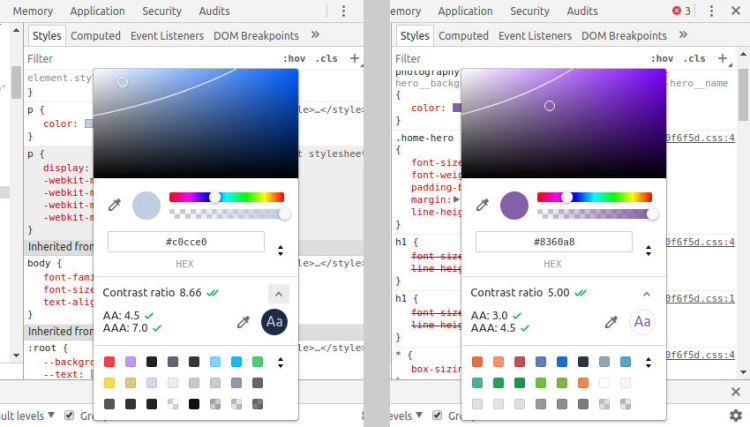Open right console levels dropdown
This screenshot has width=750, height=427.
407,416
